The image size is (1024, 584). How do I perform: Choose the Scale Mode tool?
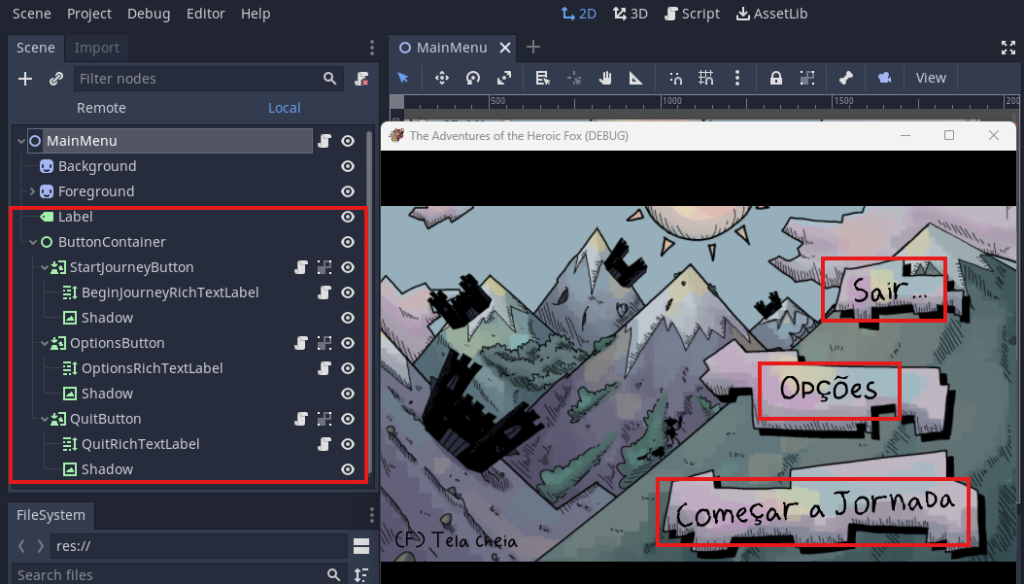(x=504, y=78)
